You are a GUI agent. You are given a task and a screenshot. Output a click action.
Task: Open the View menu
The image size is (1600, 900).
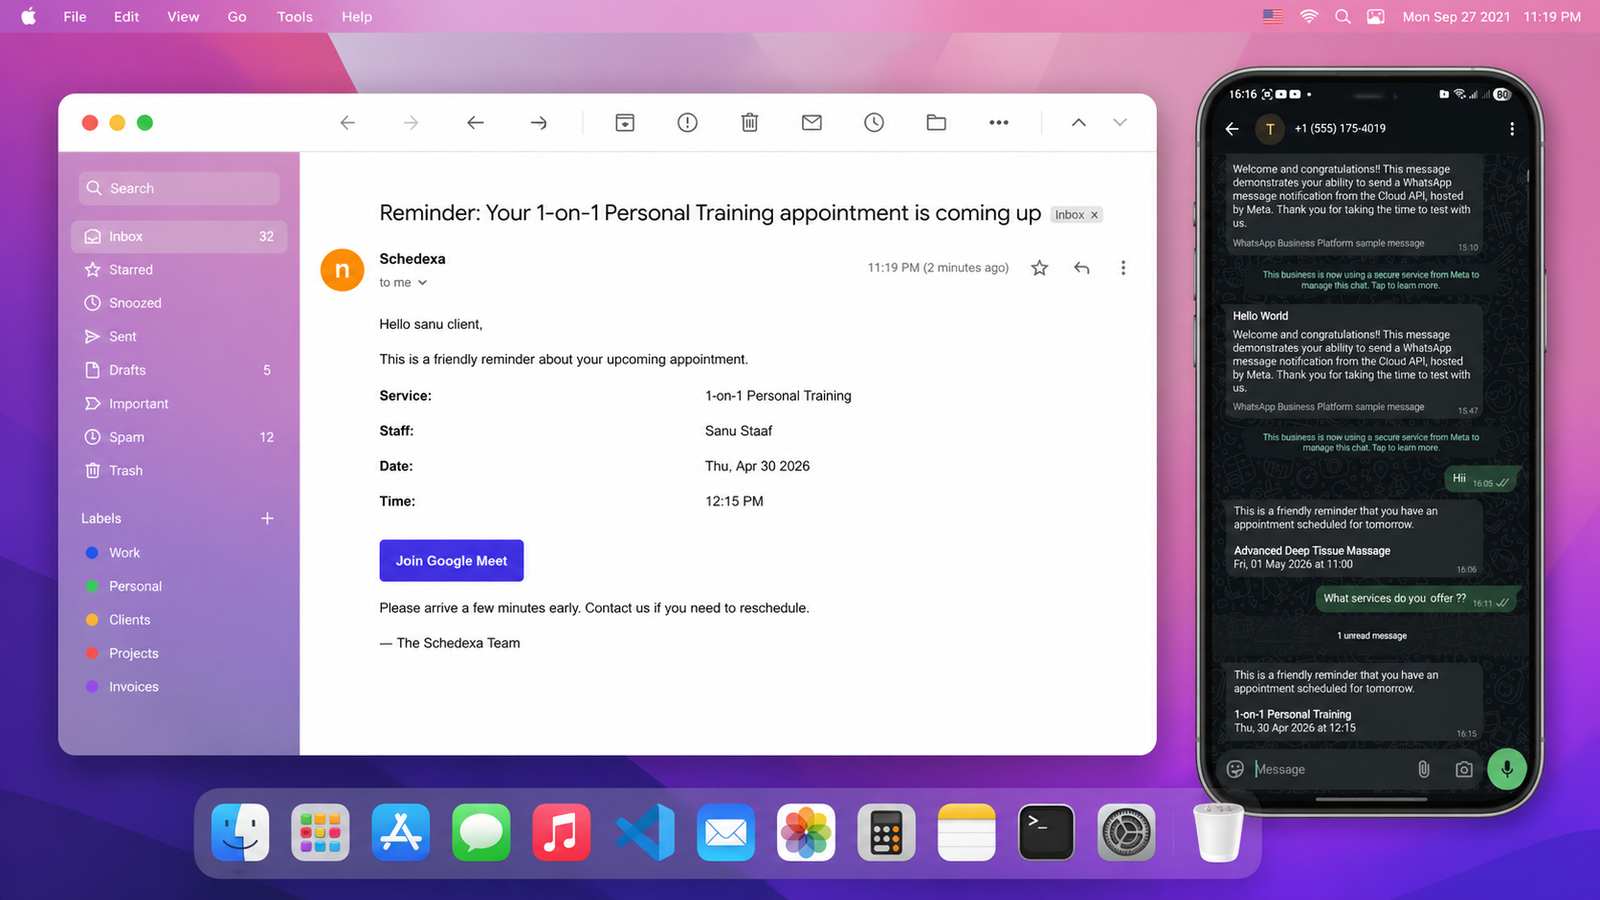(x=183, y=17)
